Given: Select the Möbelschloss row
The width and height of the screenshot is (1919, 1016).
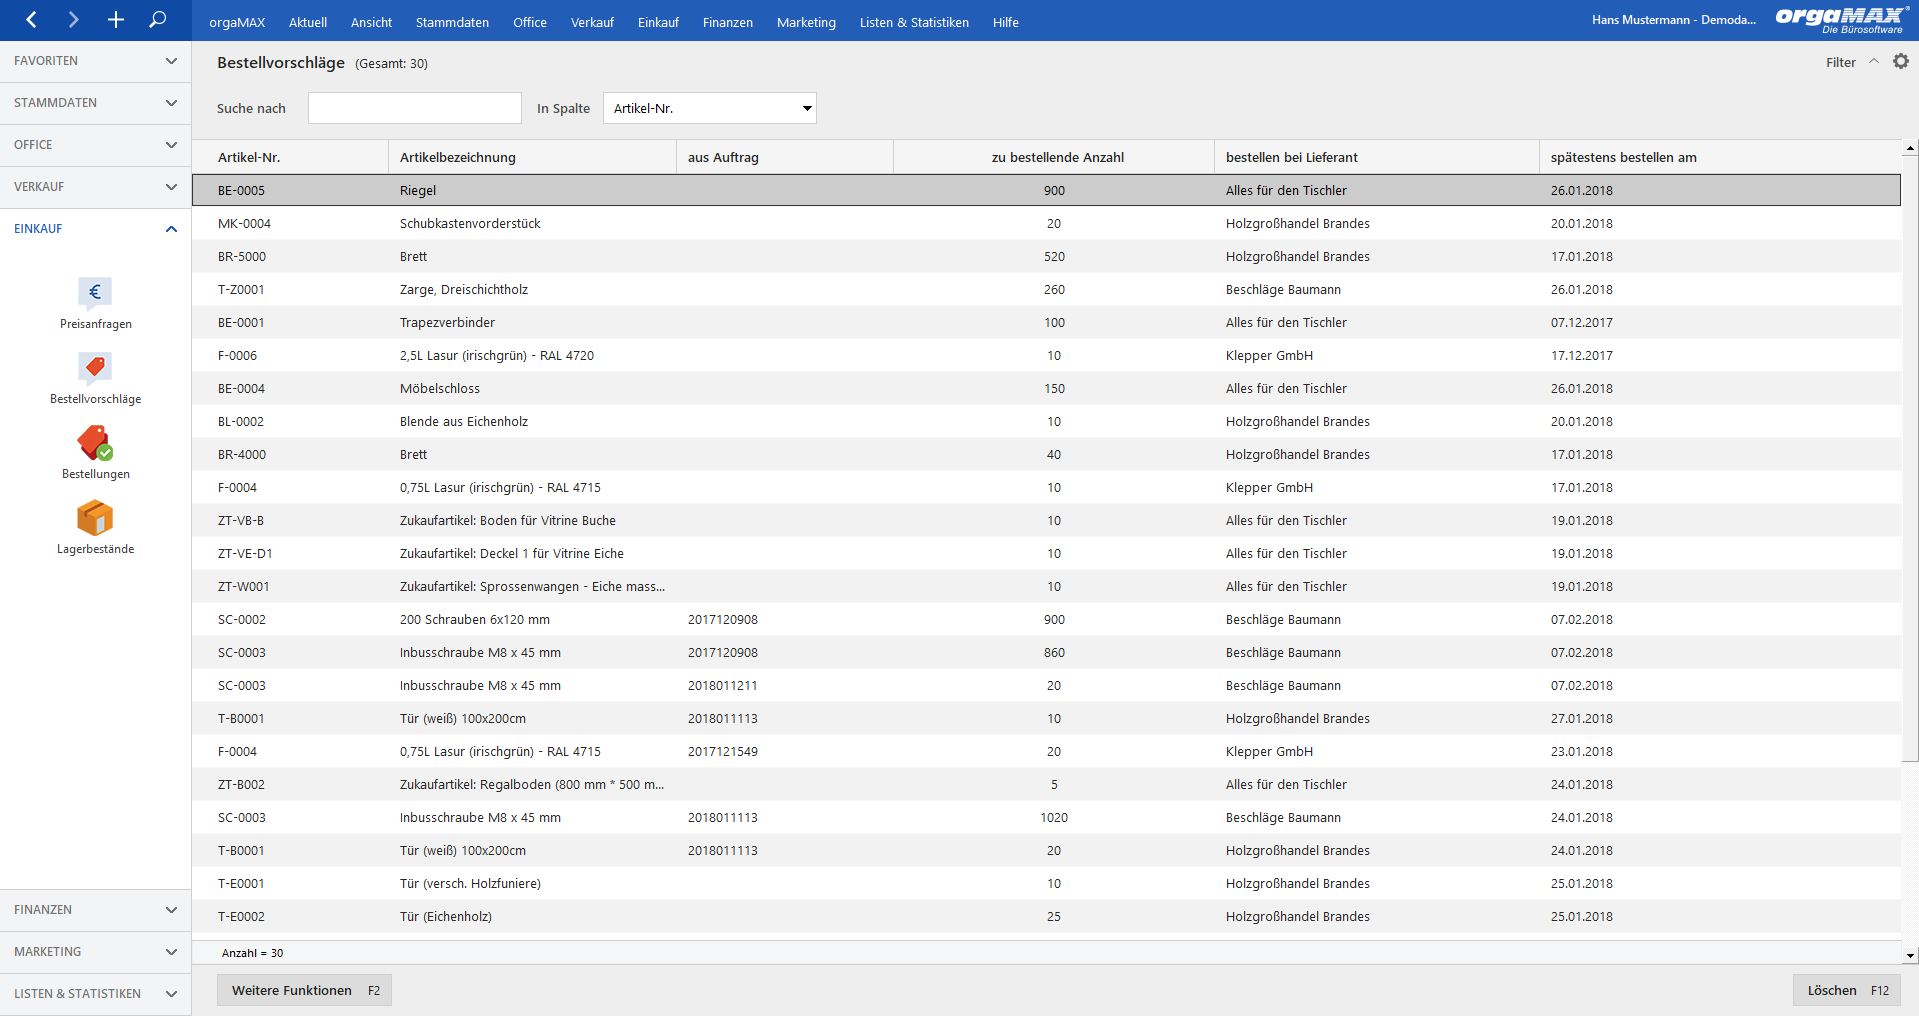Looking at the screenshot, I should coord(1047,388).
